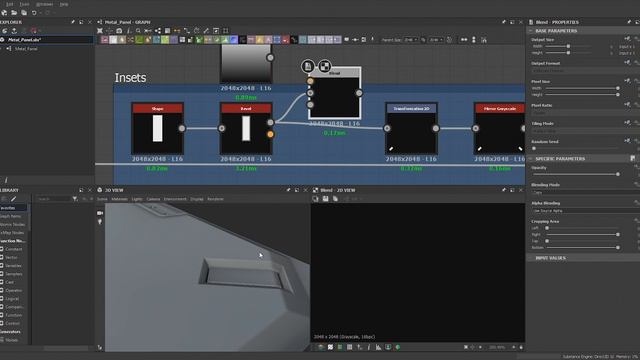The image size is (640, 360).
Task: Click the filter funnel icon in the Library panel
Action: (x=75, y=199)
